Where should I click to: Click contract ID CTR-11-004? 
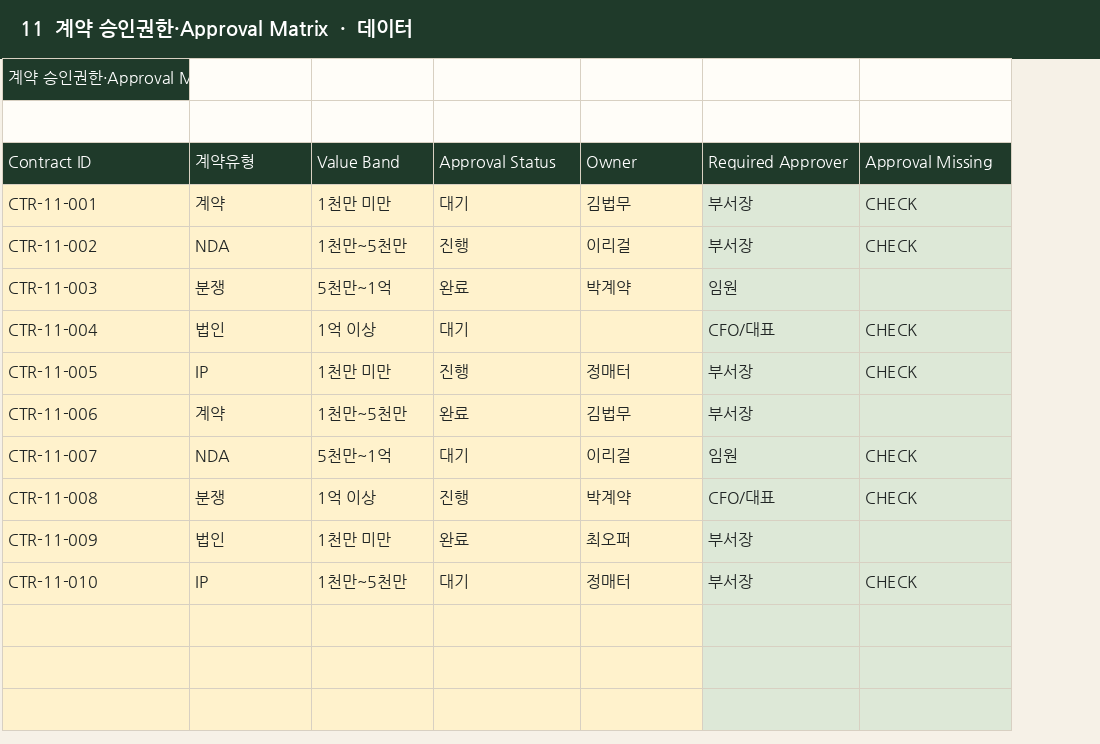pos(96,332)
